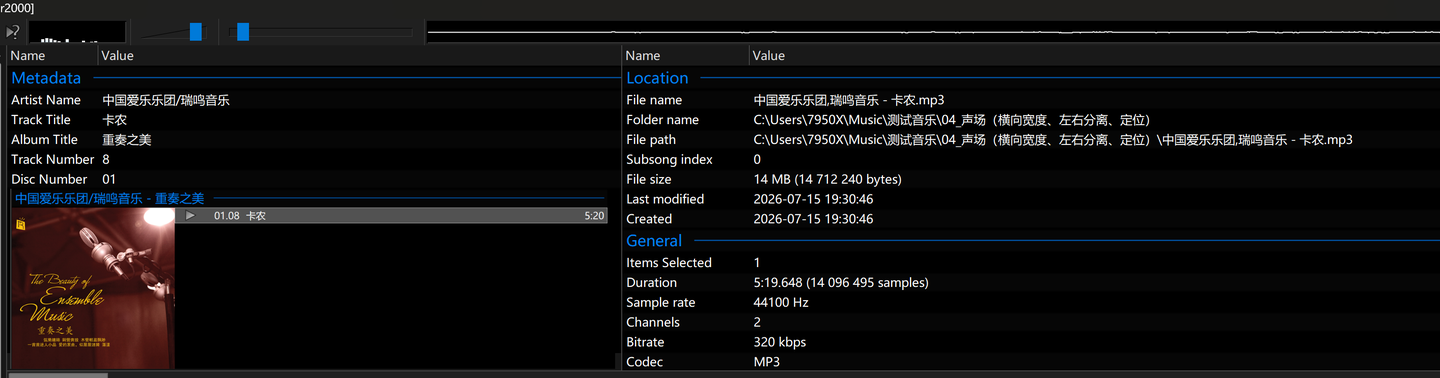Select the File size label
Image resolution: width=1440 pixels, height=378 pixels.
tap(649, 179)
